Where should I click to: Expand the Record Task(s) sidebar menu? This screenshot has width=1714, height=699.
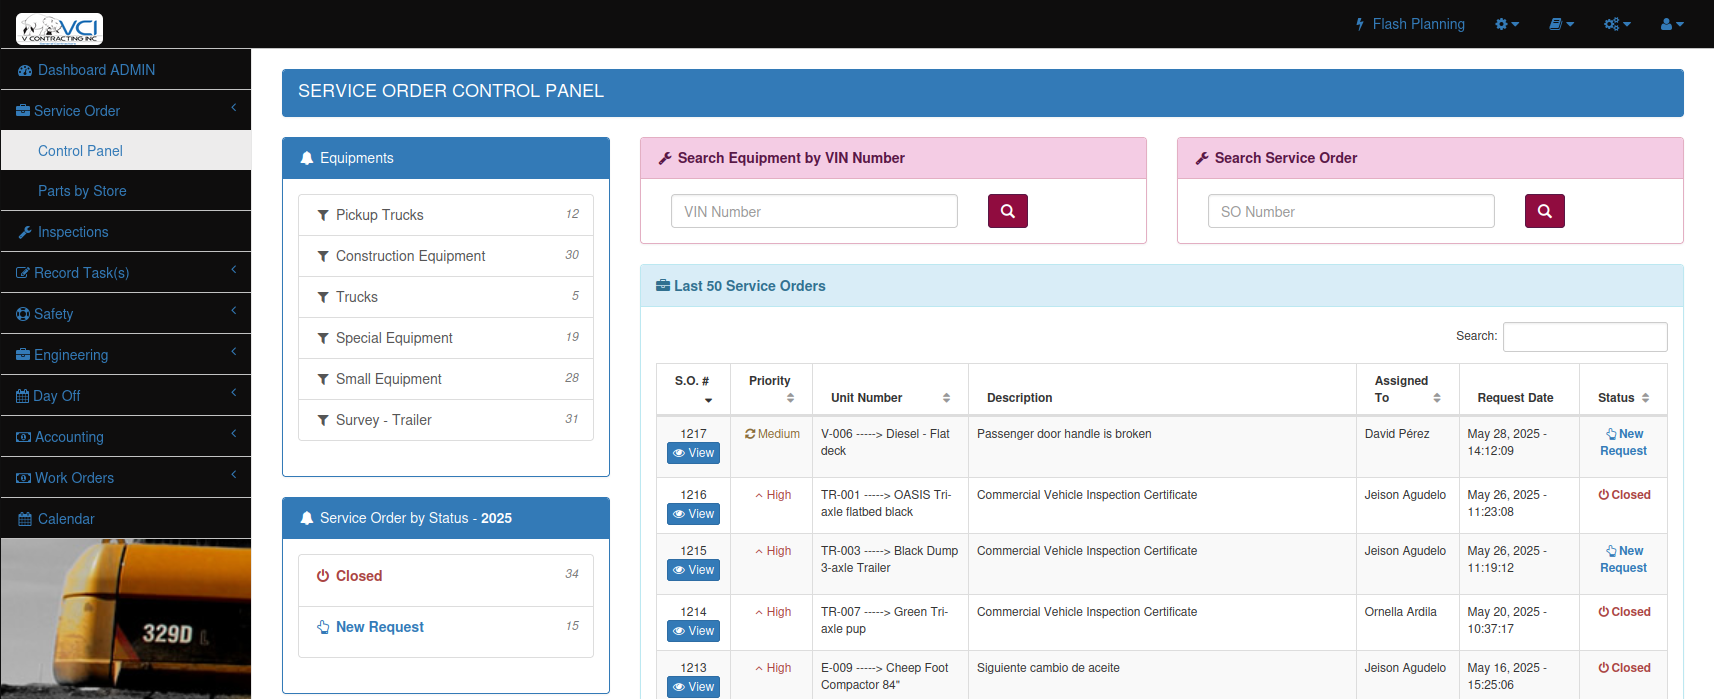point(125,272)
